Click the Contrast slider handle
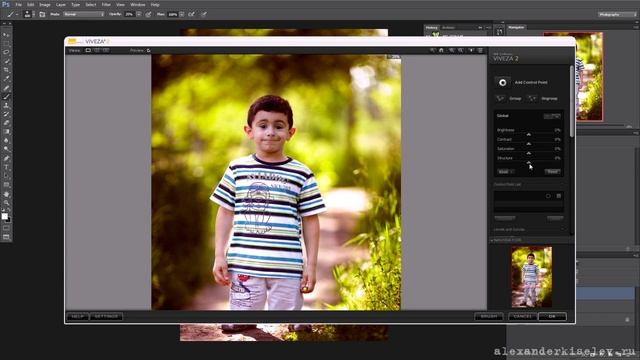The width and height of the screenshot is (640, 360). (529, 144)
